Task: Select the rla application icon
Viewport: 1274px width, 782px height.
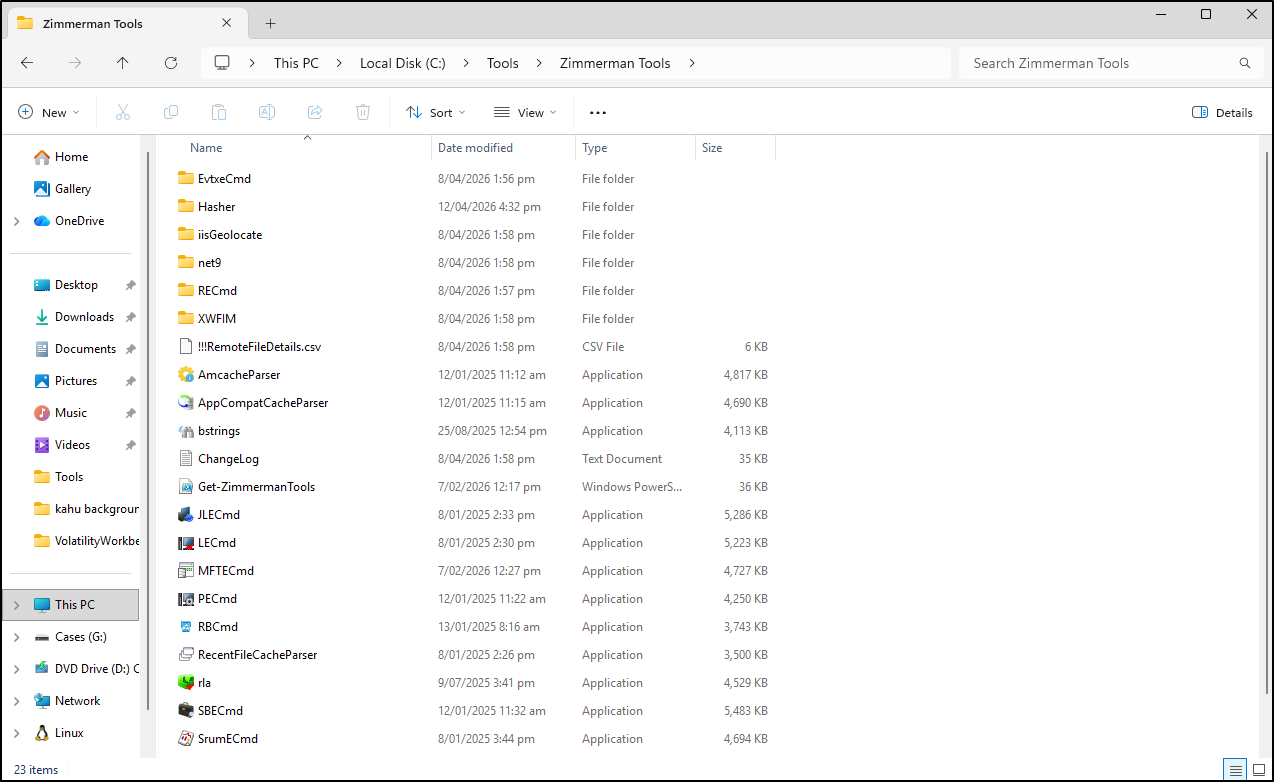Action: click(x=185, y=683)
